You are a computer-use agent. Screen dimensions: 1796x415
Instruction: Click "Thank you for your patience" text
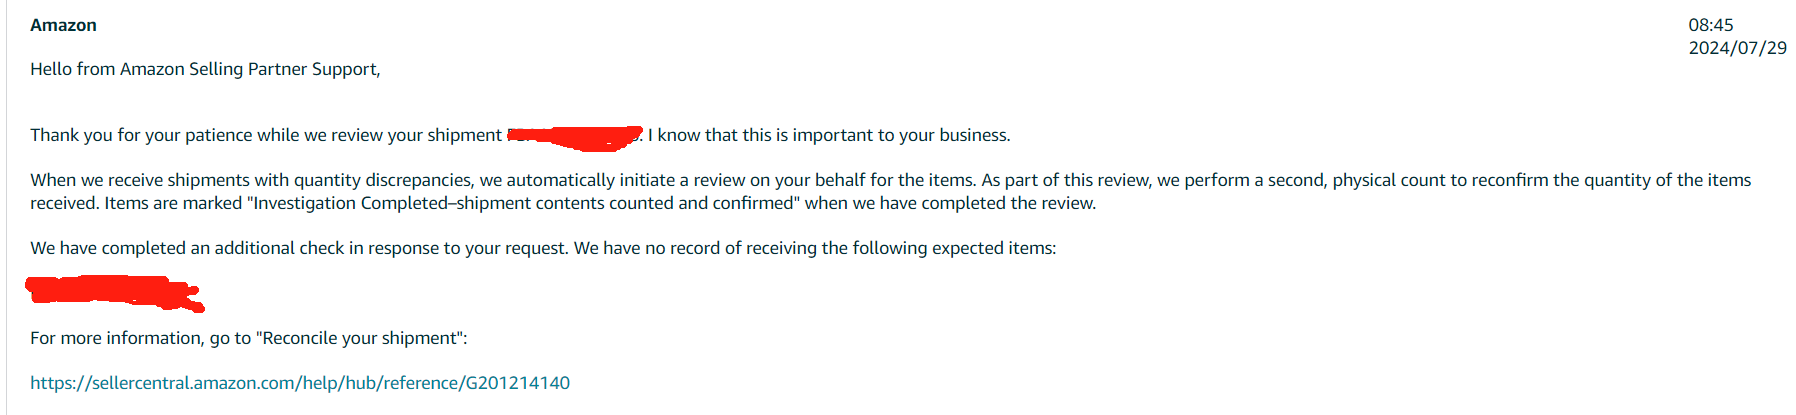point(140,135)
